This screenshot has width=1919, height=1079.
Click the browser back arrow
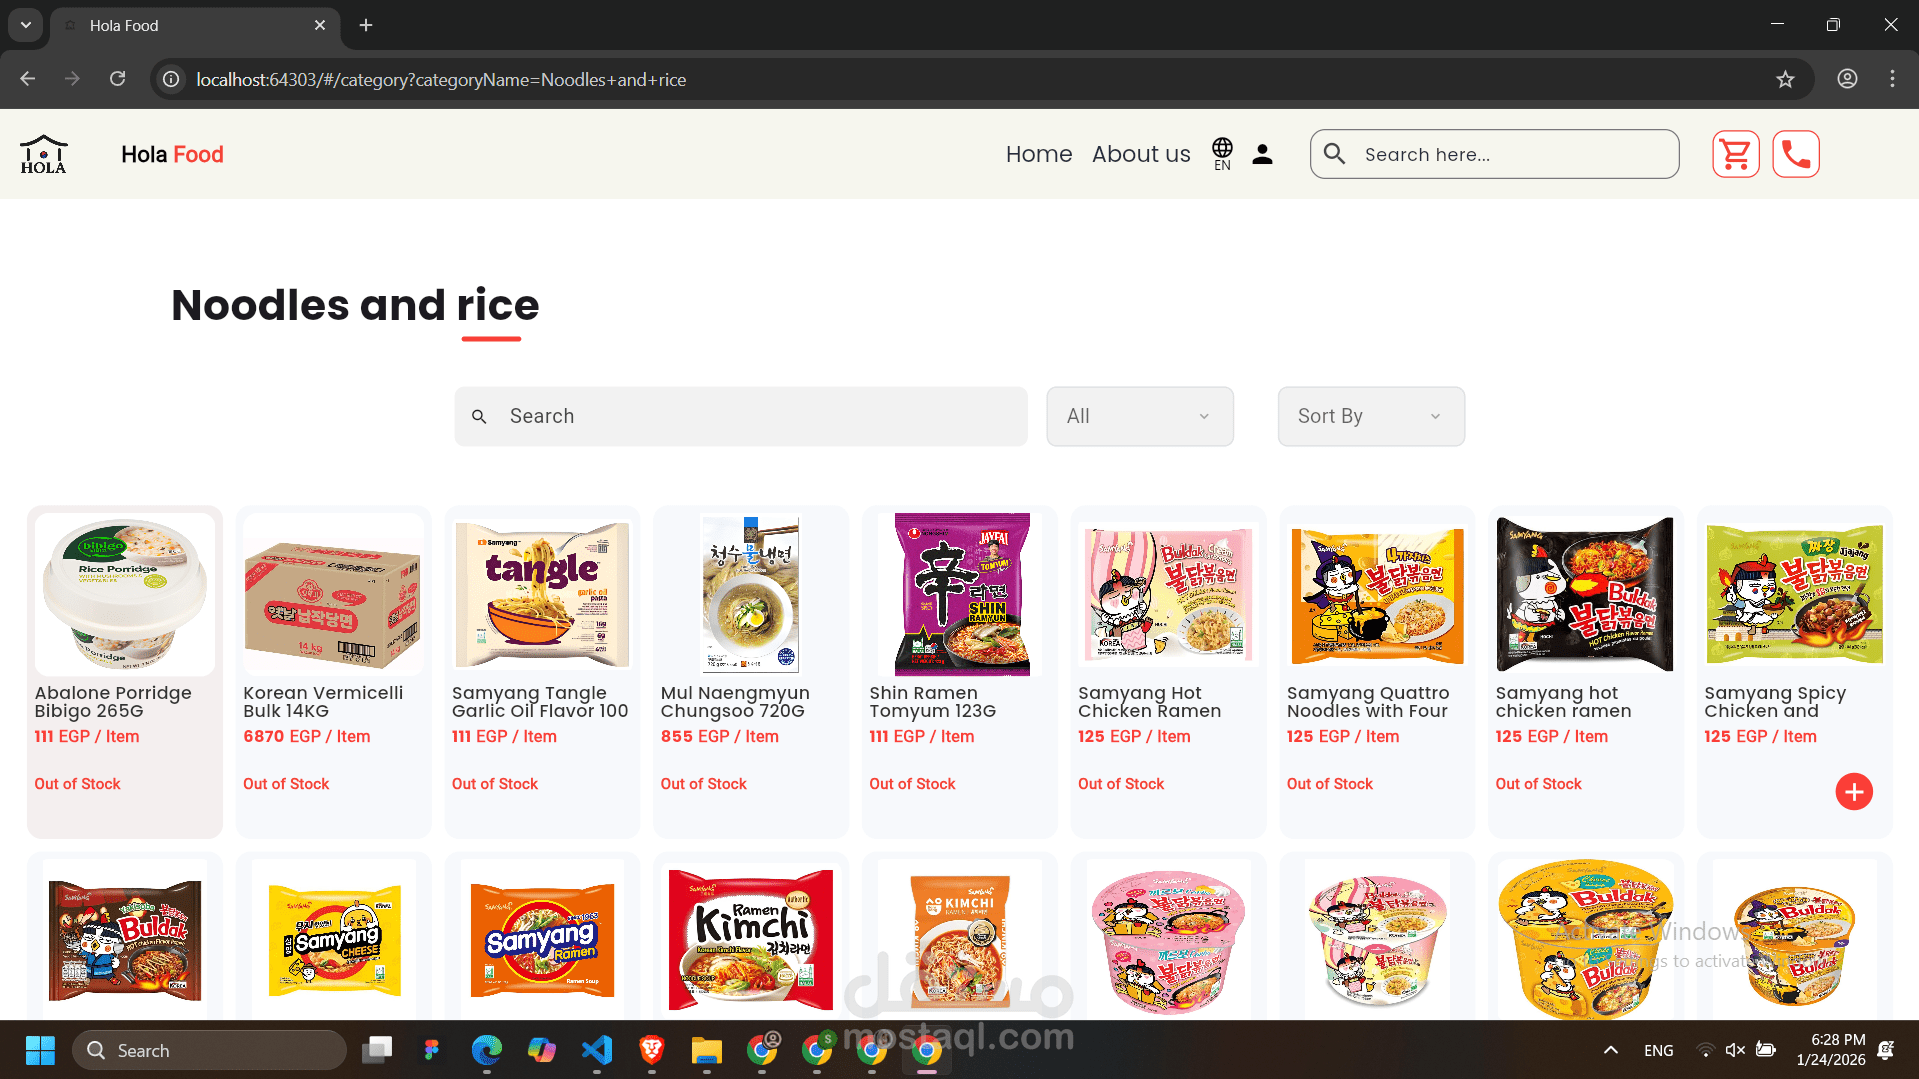tap(27, 79)
